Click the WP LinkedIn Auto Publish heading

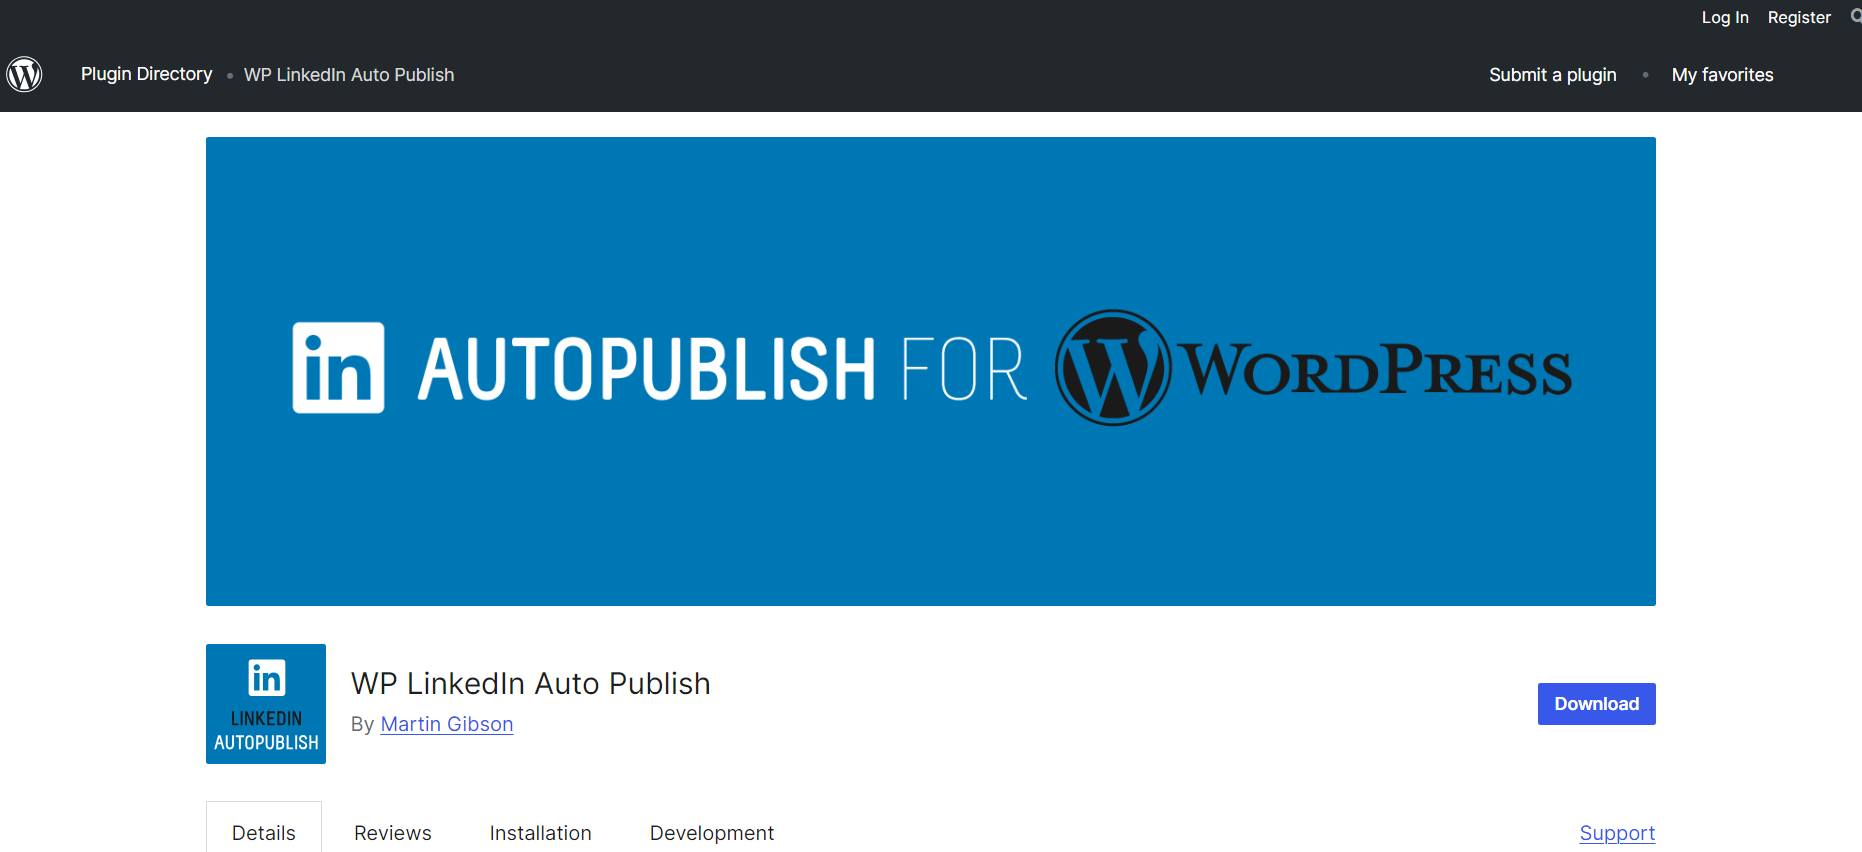531,683
